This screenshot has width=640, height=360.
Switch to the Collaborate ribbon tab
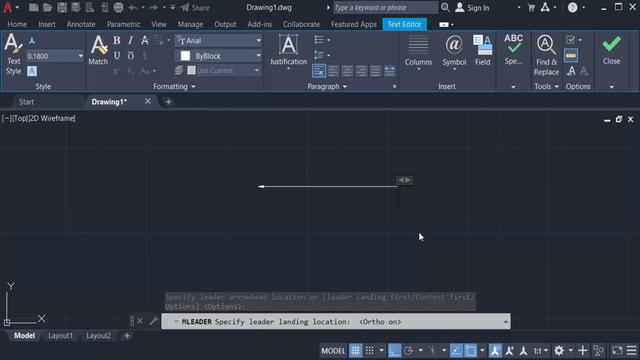pos(301,24)
